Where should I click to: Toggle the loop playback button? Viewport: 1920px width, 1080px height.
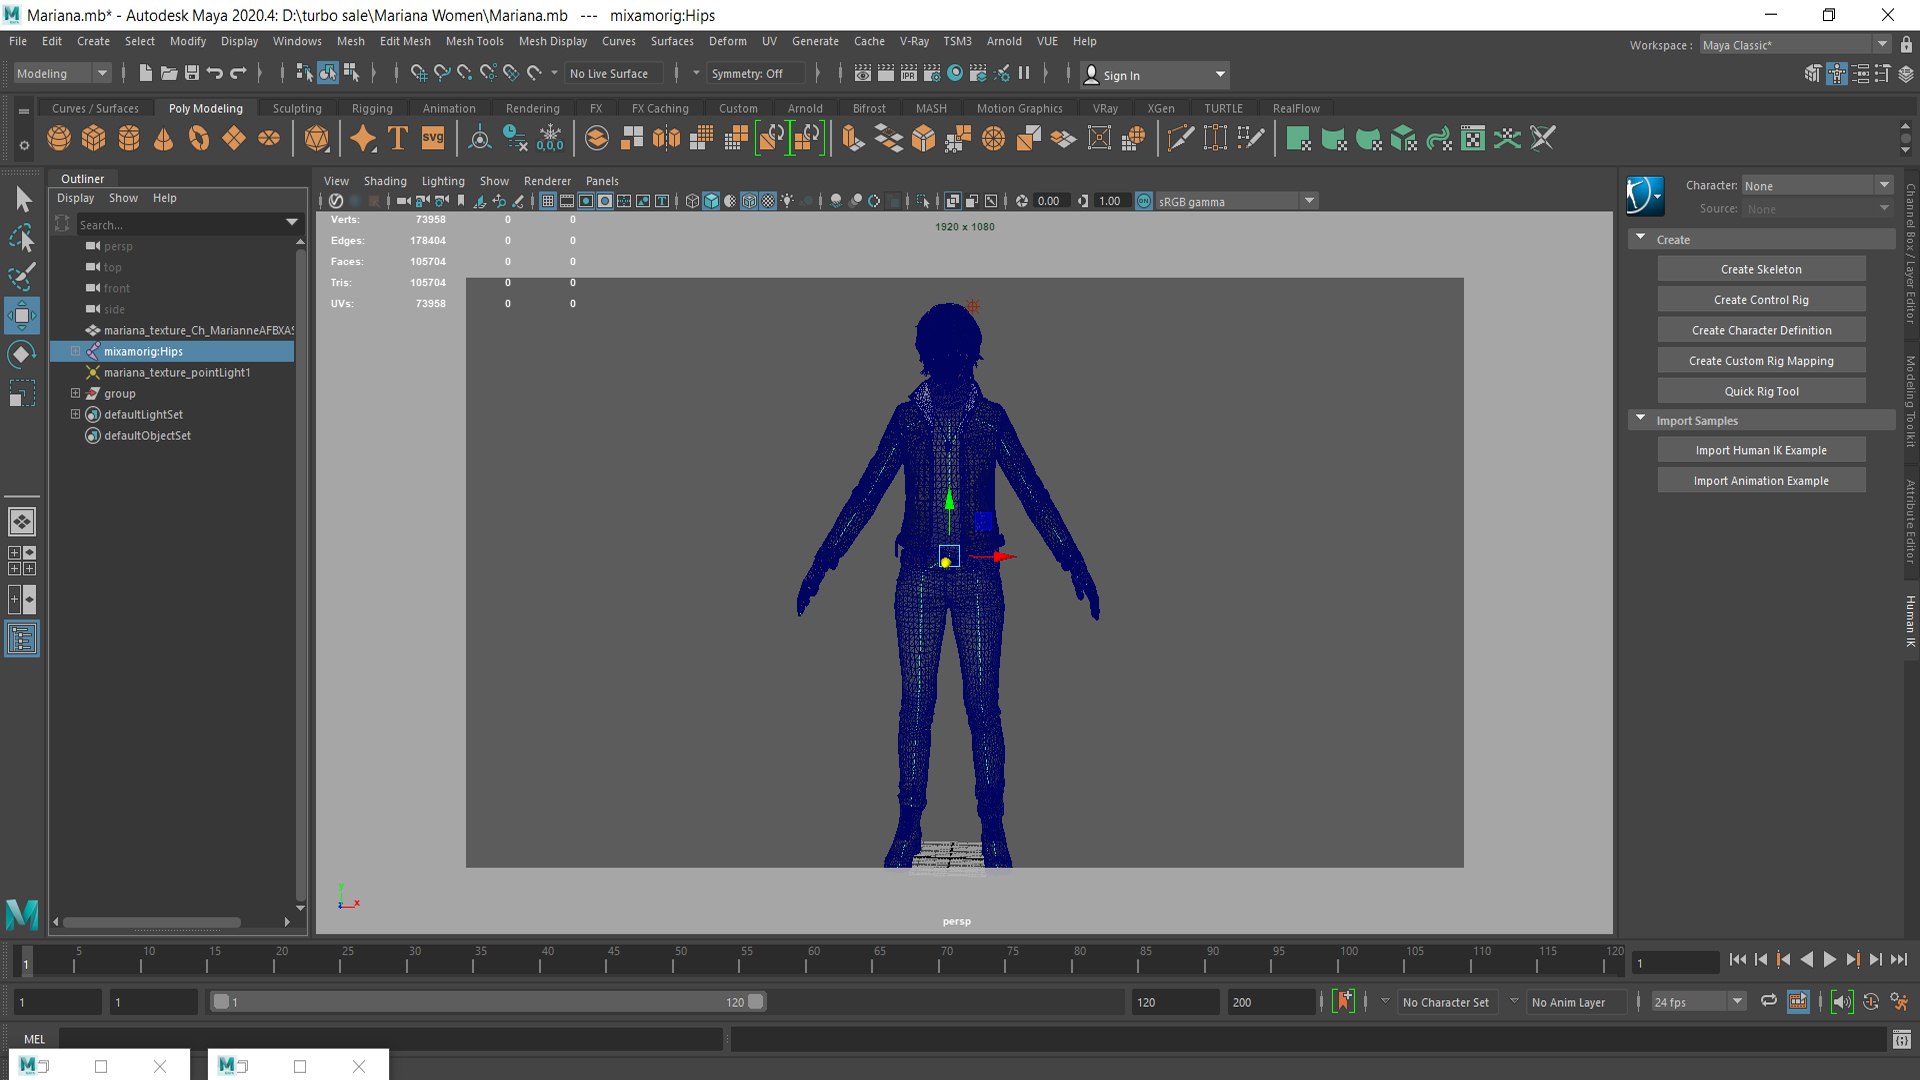pos(1768,1001)
